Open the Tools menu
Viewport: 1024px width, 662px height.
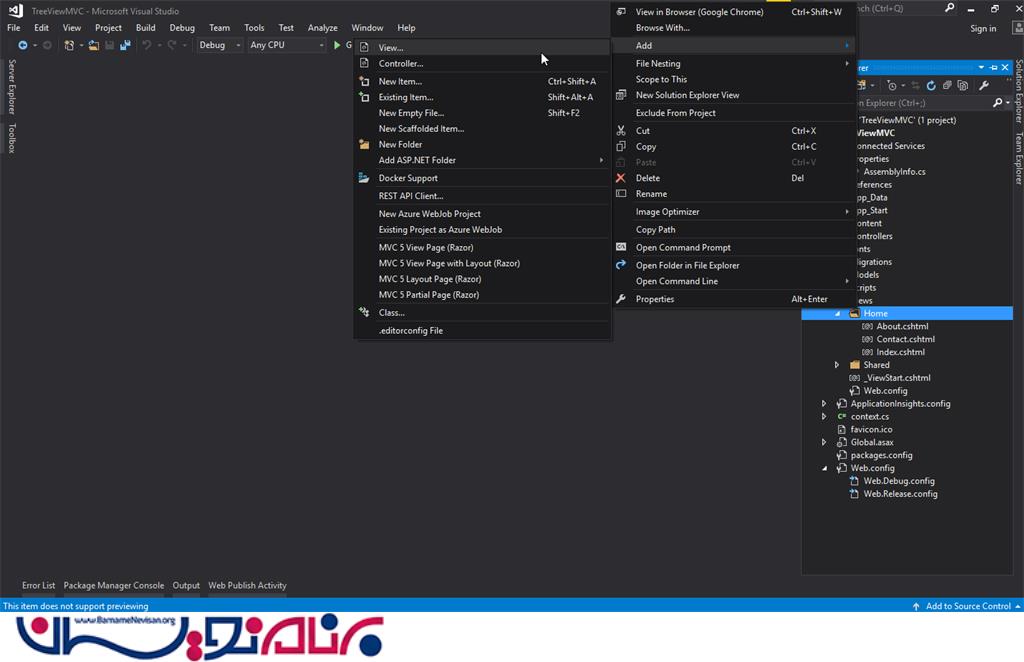click(254, 28)
